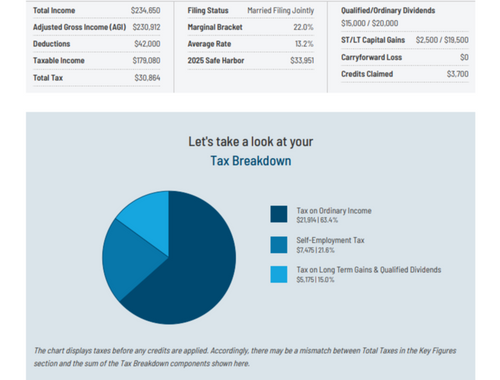Click the Credits Claimed label
The height and width of the screenshot is (380, 500).
click(367, 74)
